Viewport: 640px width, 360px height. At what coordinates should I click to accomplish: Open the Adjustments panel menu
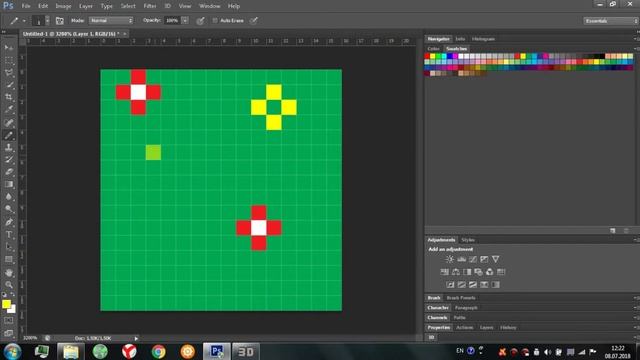click(636, 240)
